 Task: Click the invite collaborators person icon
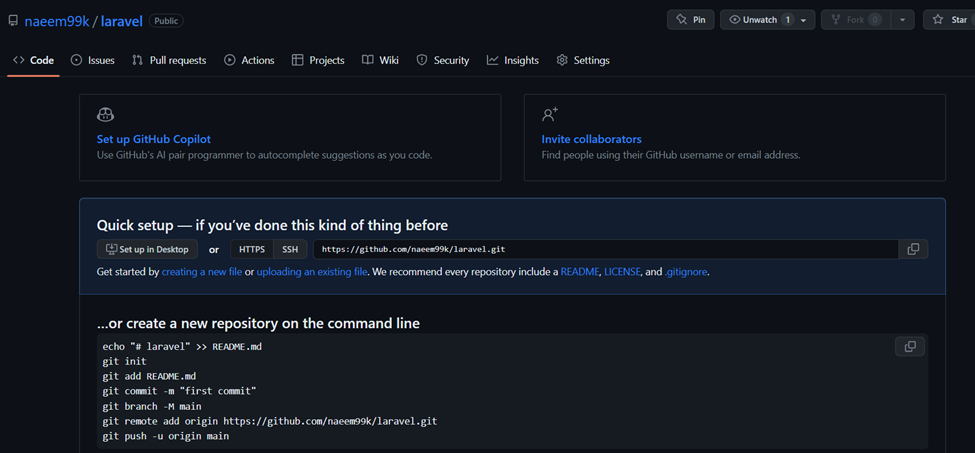coord(550,114)
